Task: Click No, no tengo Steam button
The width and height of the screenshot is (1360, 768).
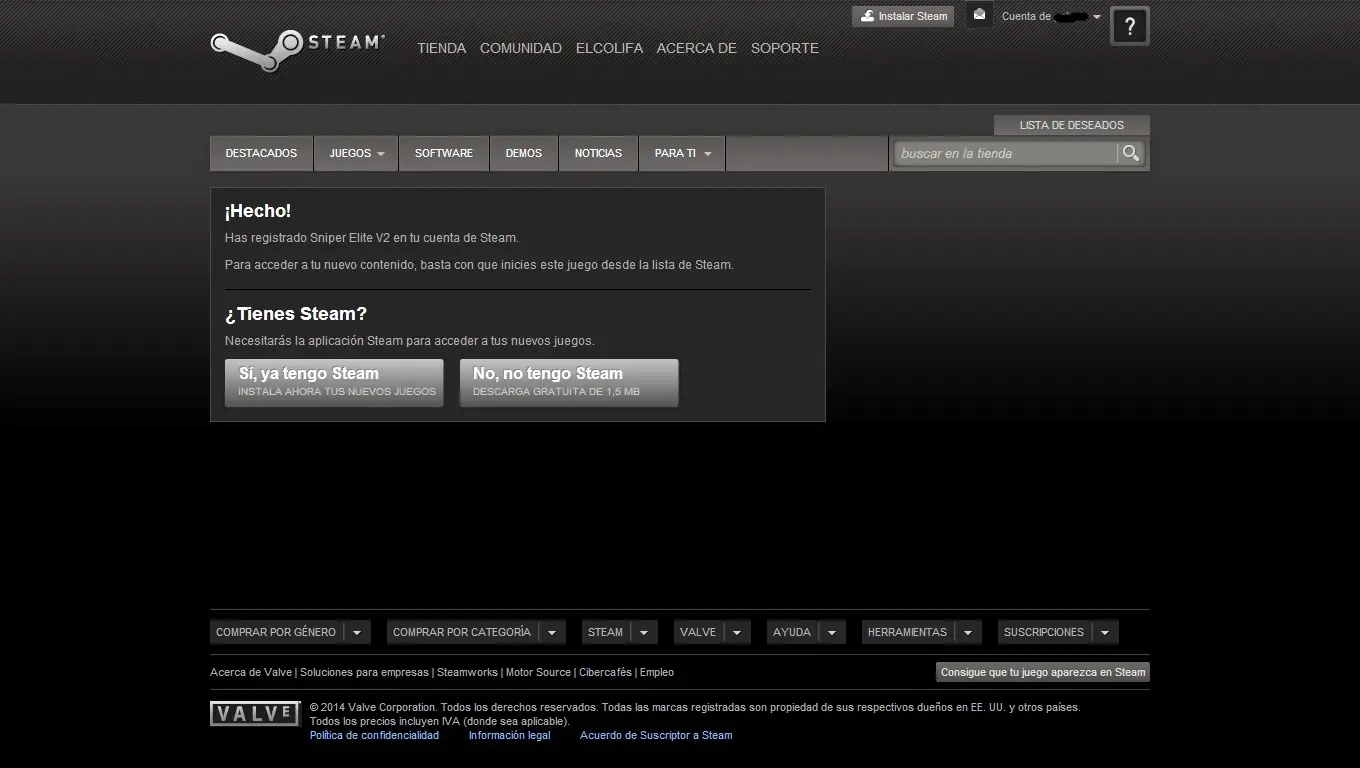Action: pyautogui.click(x=569, y=383)
